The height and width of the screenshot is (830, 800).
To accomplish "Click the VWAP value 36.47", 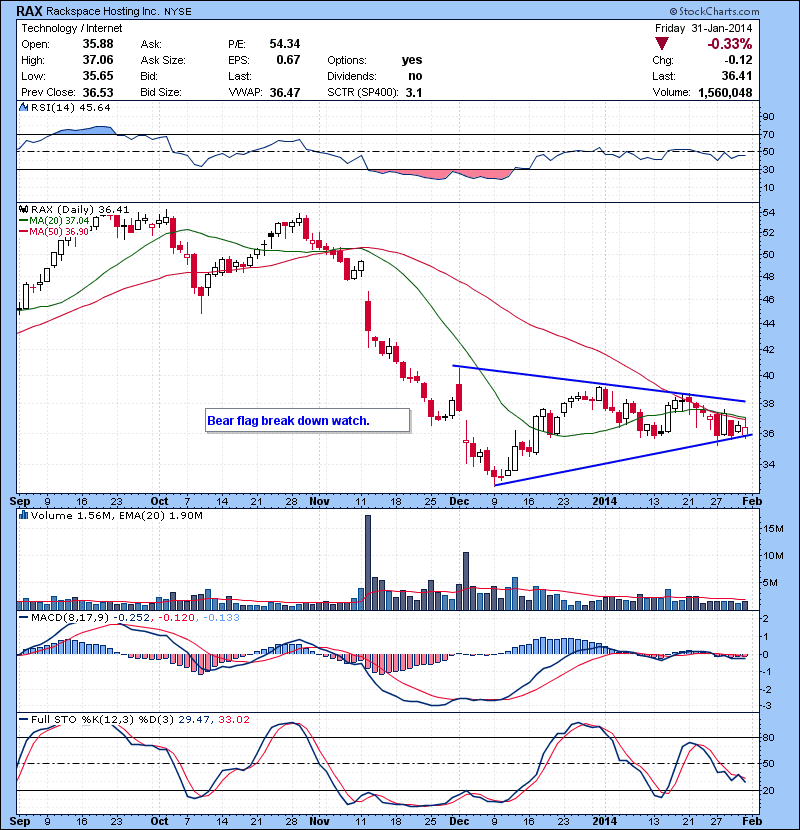I will click(x=285, y=92).
